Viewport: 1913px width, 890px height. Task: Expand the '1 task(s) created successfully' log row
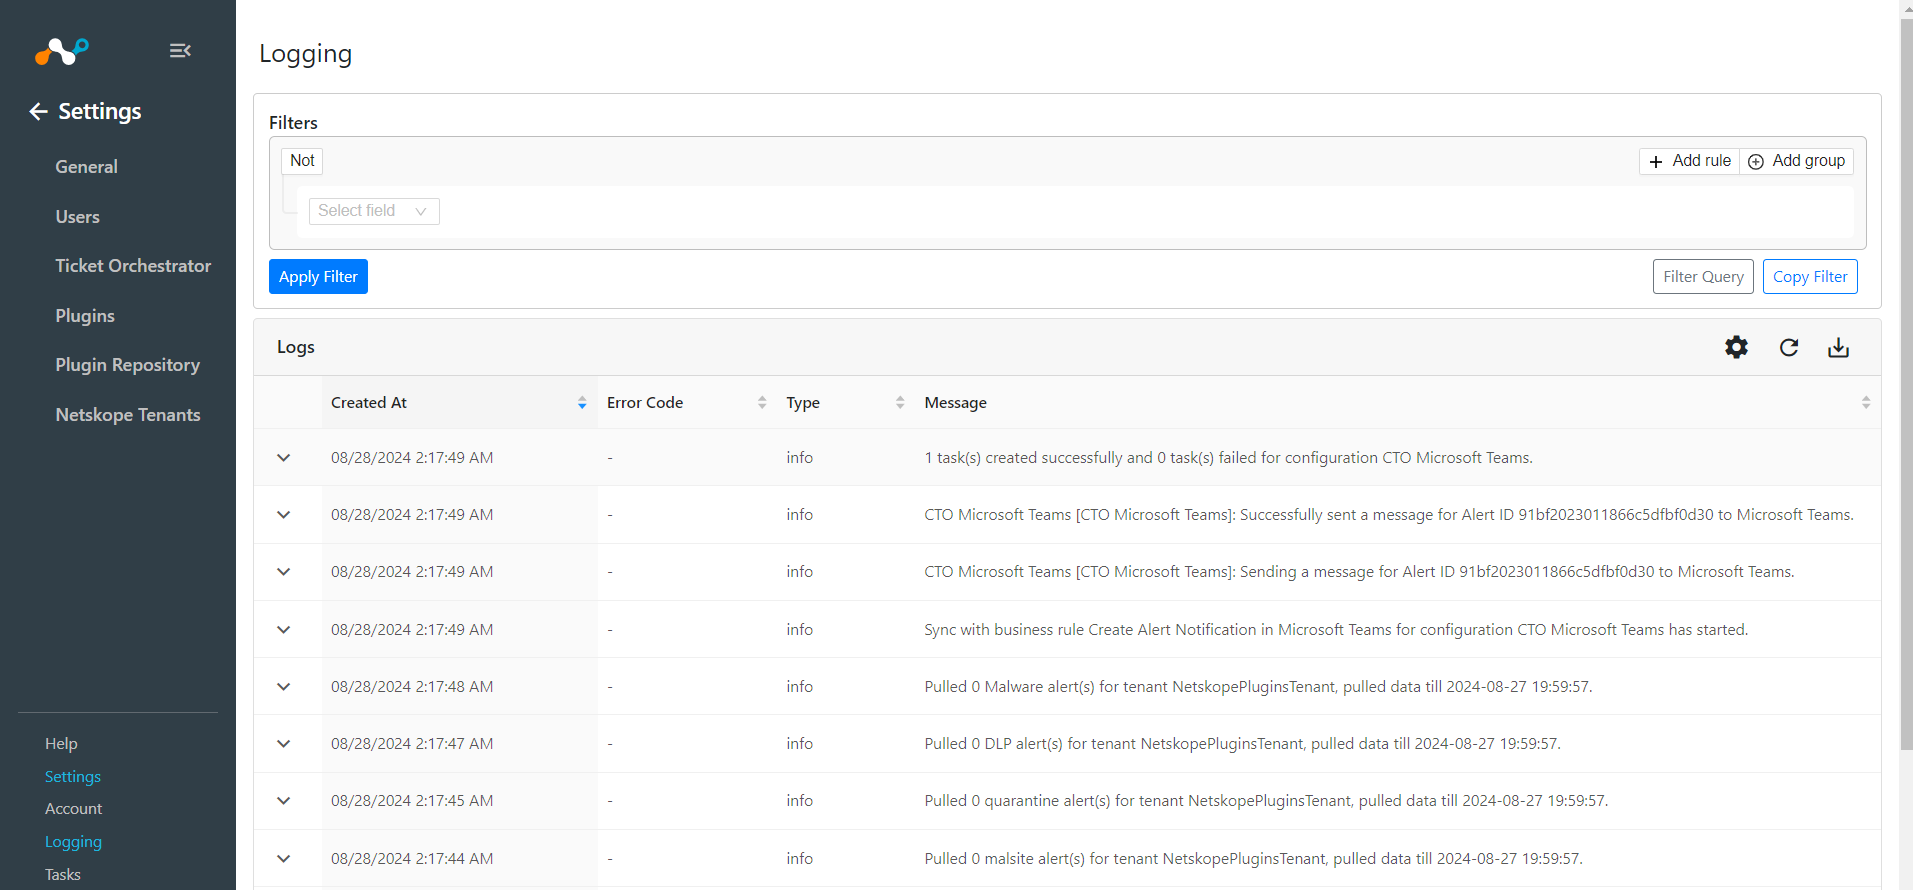(284, 458)
